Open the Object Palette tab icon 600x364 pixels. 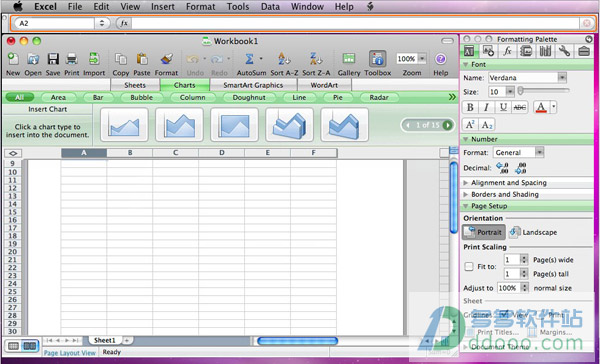[x=488, y=51]
